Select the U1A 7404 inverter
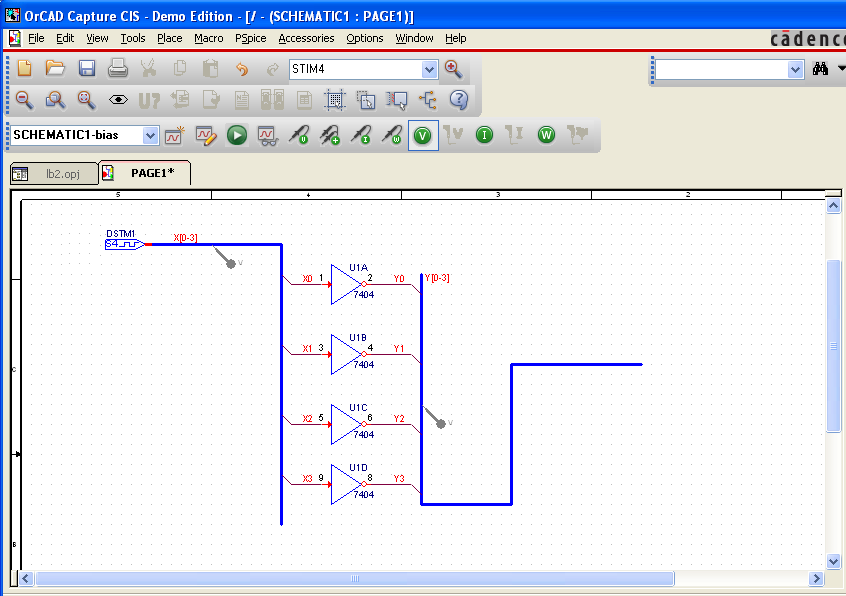The width and height of the screenshot is (846, 596). coord(346,284)
